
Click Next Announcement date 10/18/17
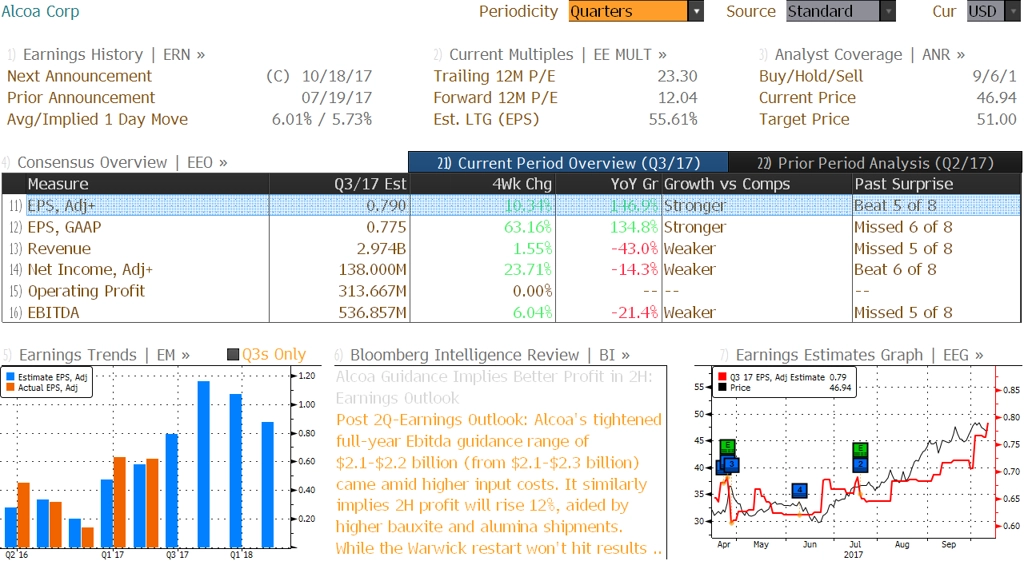(x=337, y=76)
